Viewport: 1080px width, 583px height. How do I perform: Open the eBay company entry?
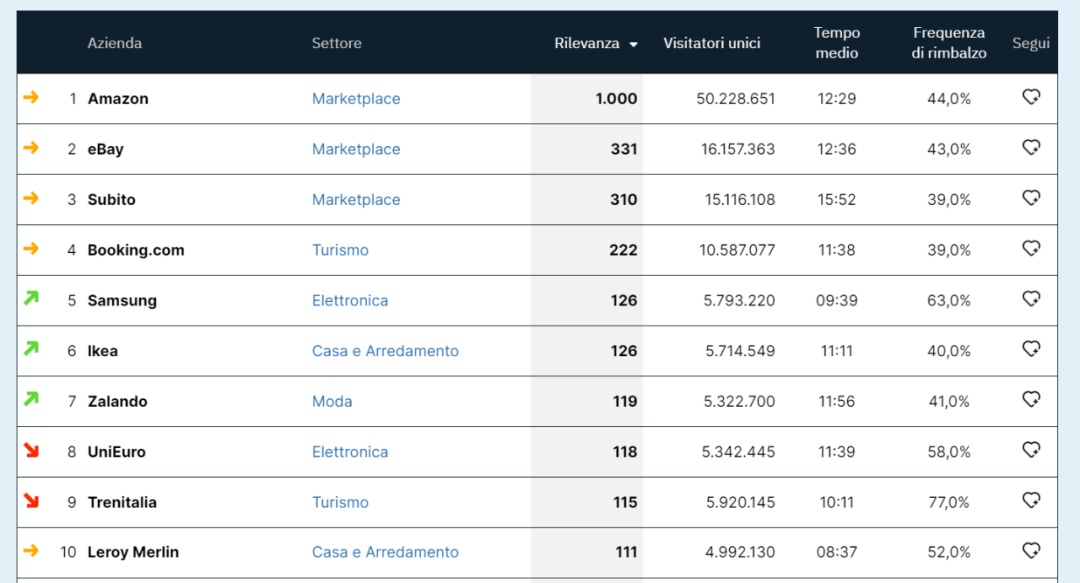click(105, 149)
